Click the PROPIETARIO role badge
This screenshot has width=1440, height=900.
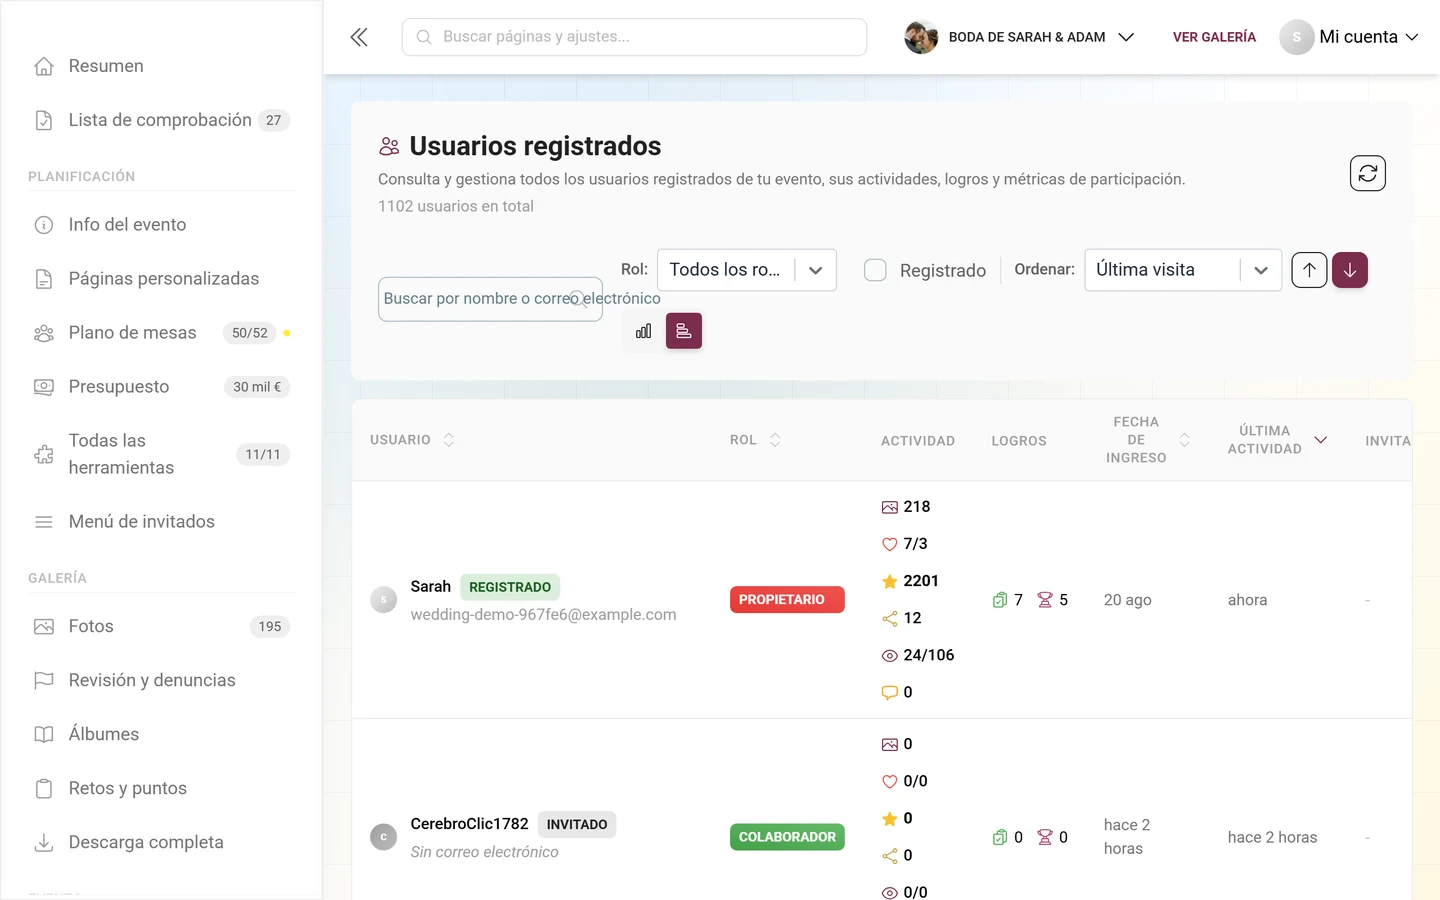787,600
